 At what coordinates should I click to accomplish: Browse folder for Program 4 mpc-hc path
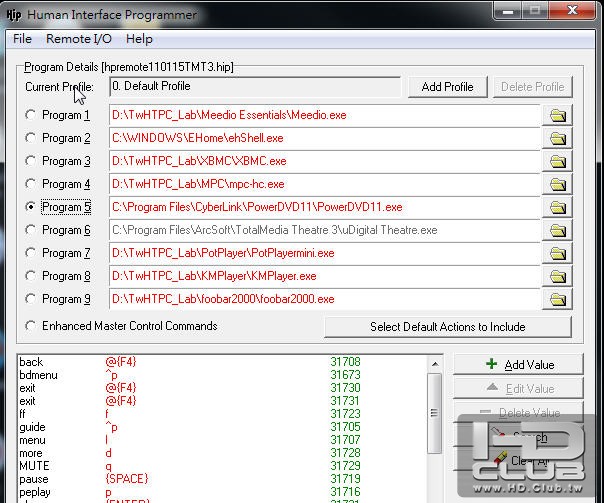(557, 184)
